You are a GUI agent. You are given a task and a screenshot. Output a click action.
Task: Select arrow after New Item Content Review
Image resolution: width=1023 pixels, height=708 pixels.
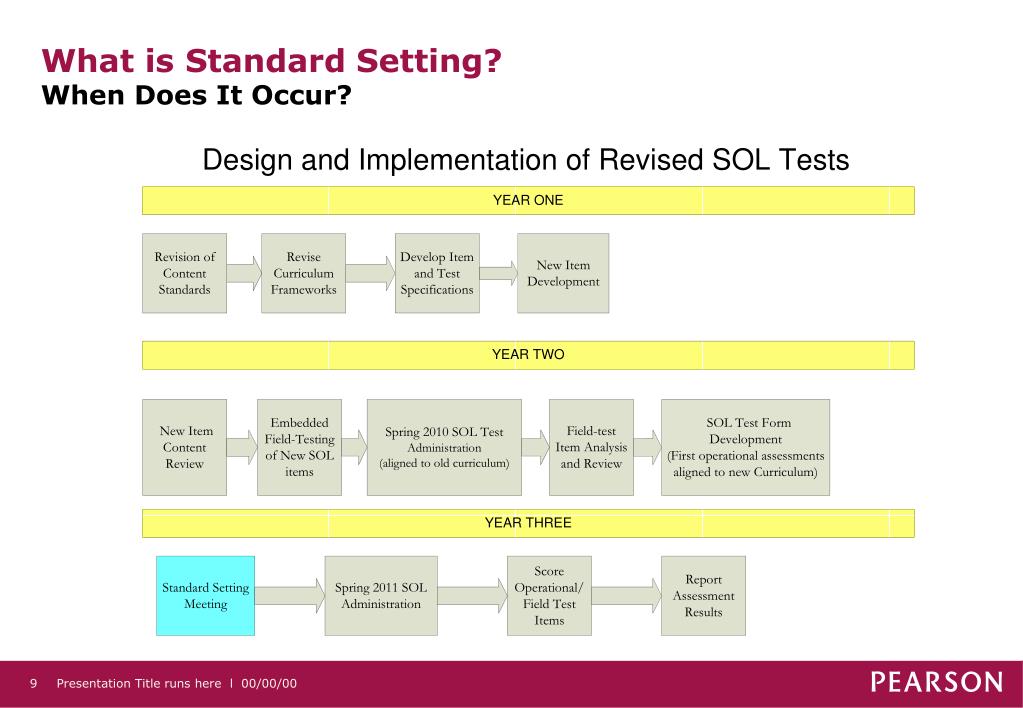click(242, 448)
